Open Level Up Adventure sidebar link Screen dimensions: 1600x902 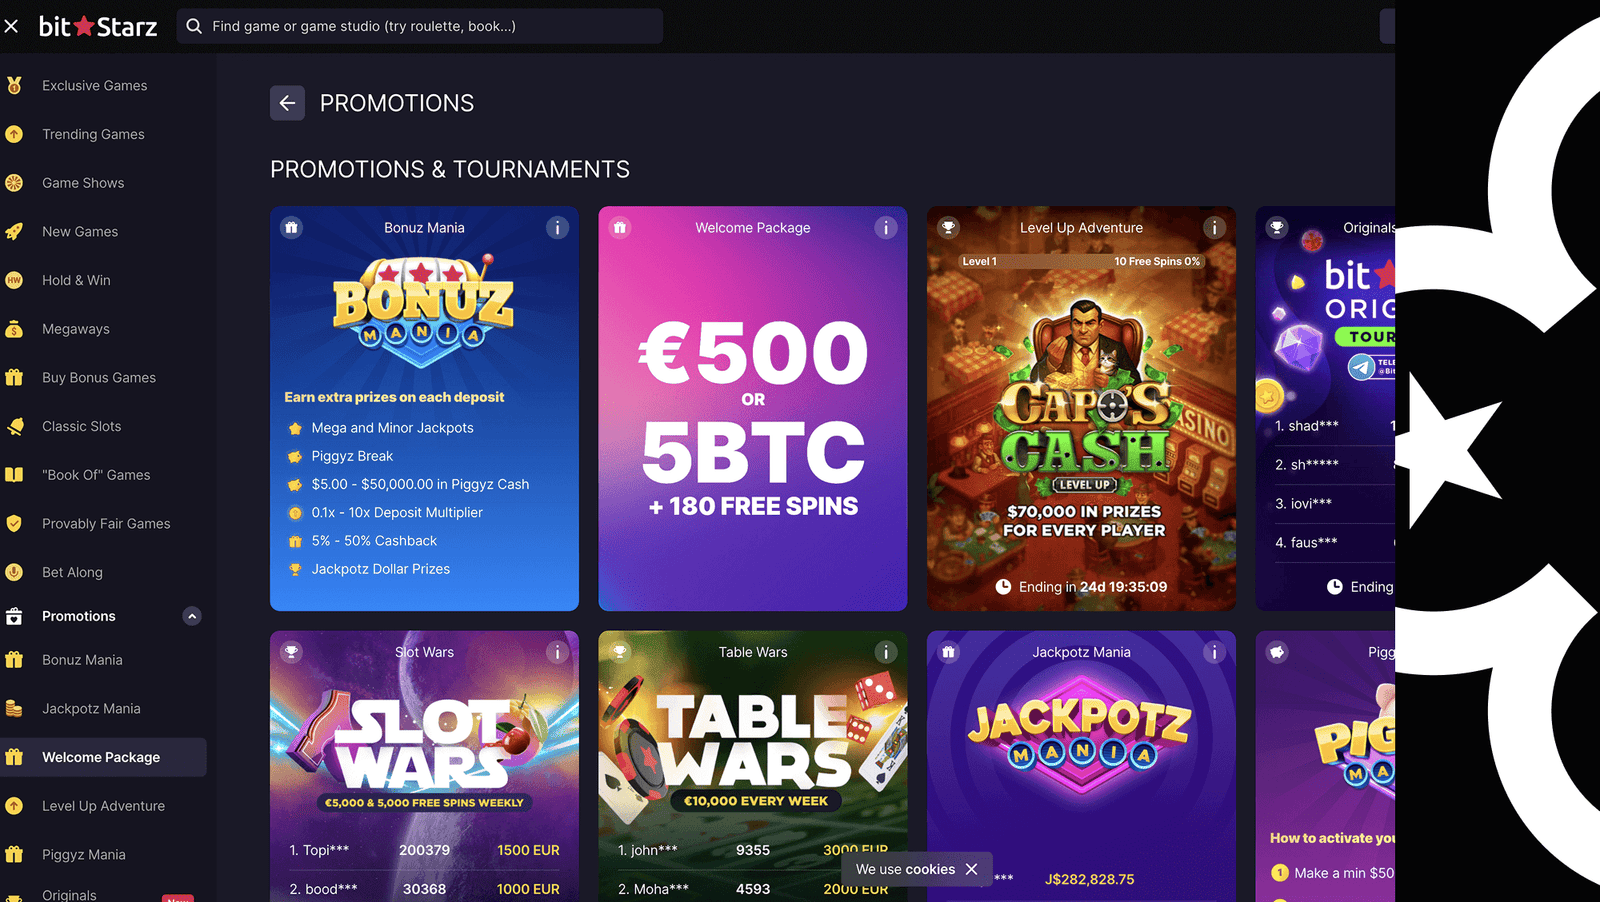tap(103, 806)
